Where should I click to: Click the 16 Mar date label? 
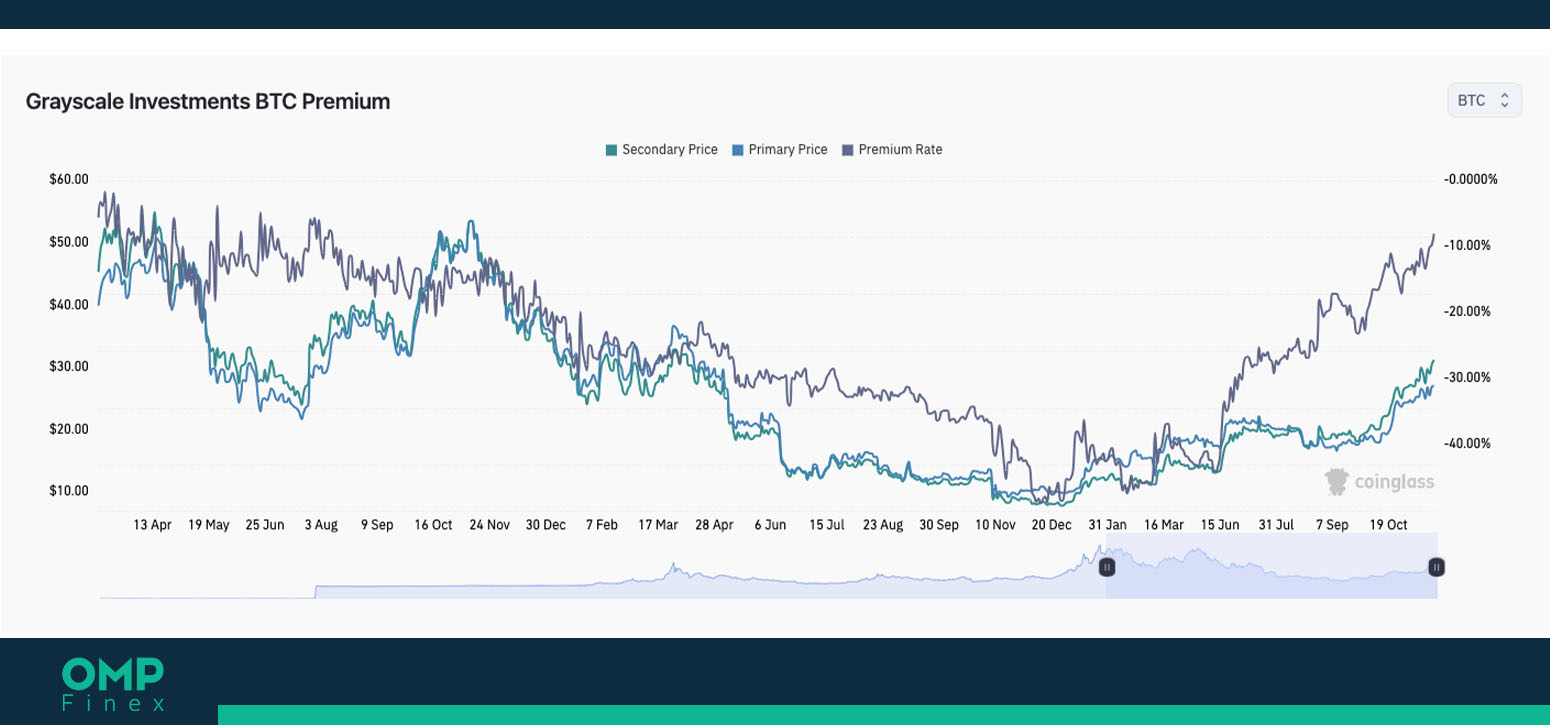(x=1164, y=524)
